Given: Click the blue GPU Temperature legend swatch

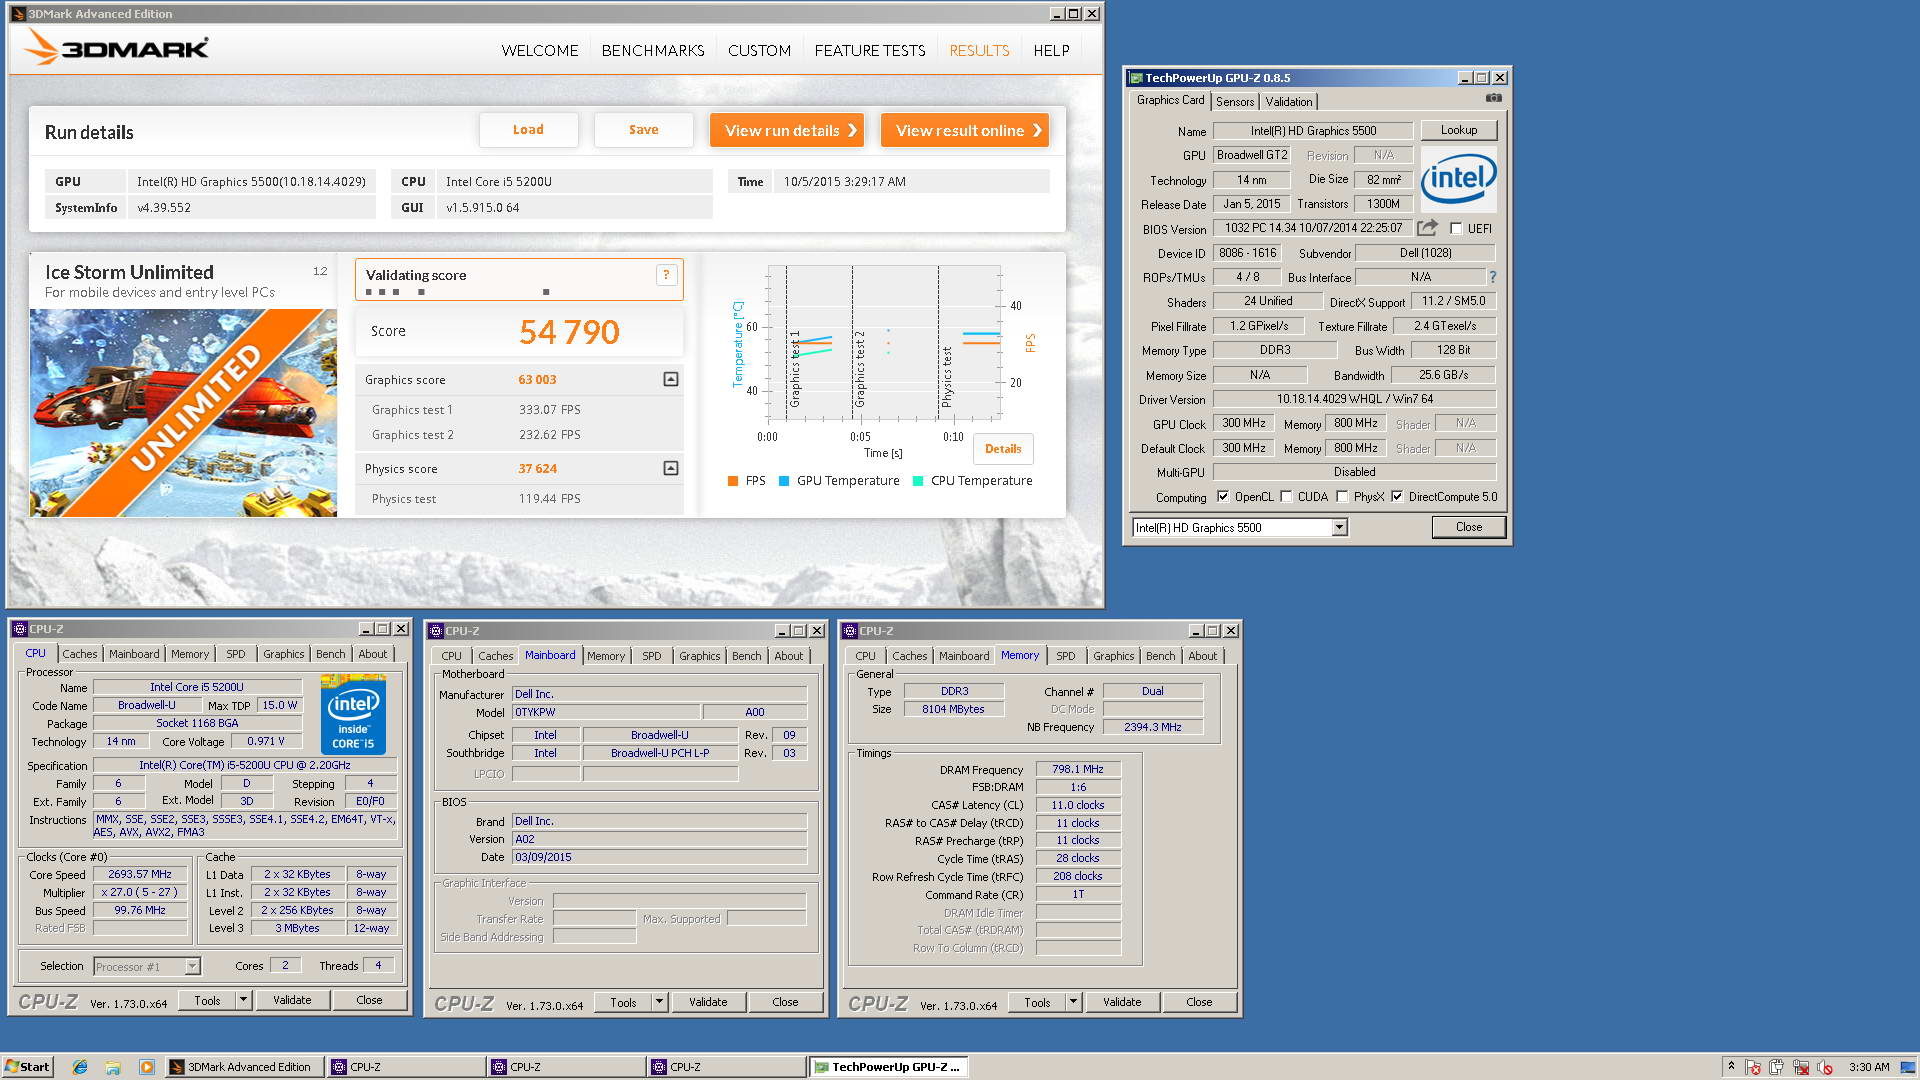Looking at the screenshot, I should [x=784, y=481].
